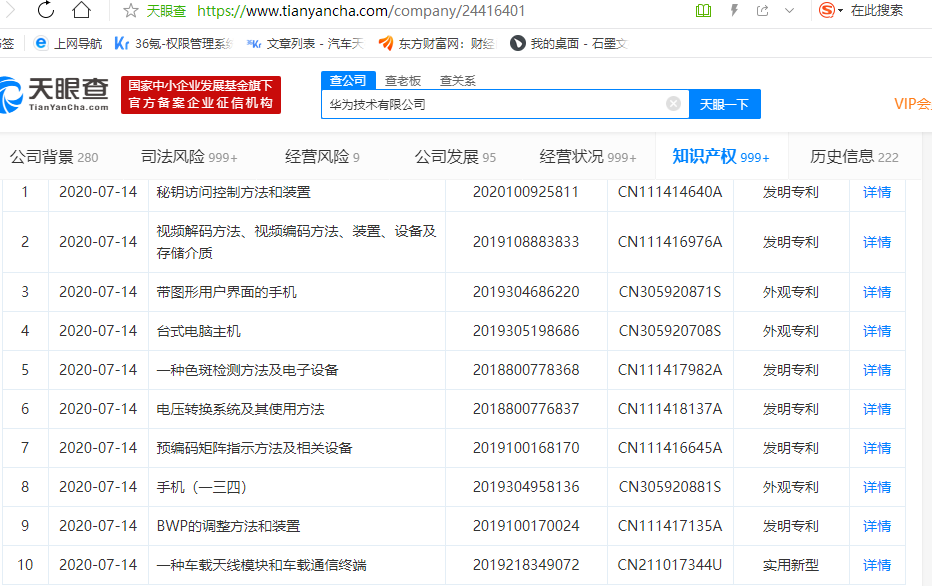This screenshot has width=932, height=586.
Task: Switch to the 经营风险 9 tab
Action: tap(322, 157)
